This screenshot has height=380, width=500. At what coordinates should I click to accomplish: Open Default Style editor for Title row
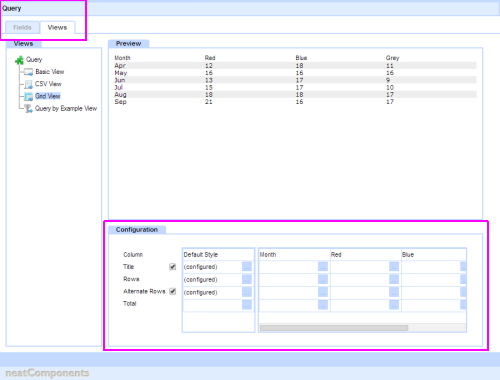point(247,267)
